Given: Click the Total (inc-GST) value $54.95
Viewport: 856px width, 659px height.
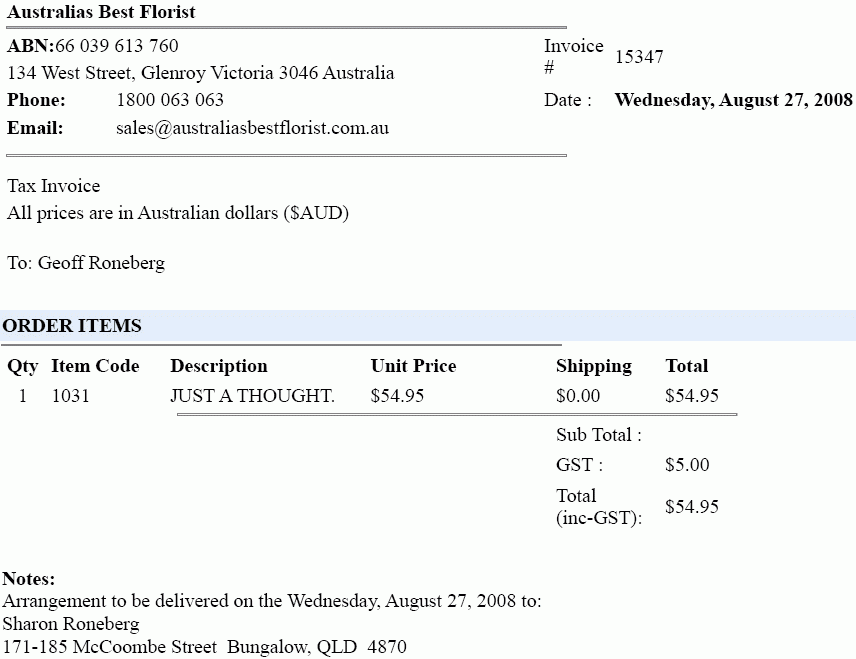Looking at the screenshot, I should coord(692,507).
